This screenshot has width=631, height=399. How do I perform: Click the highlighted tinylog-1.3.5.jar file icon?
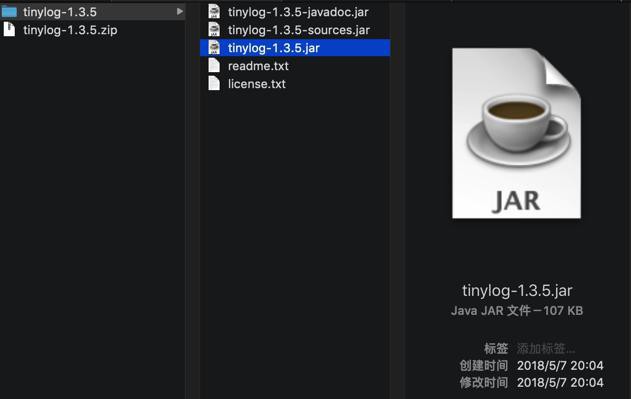click(214, 48)
